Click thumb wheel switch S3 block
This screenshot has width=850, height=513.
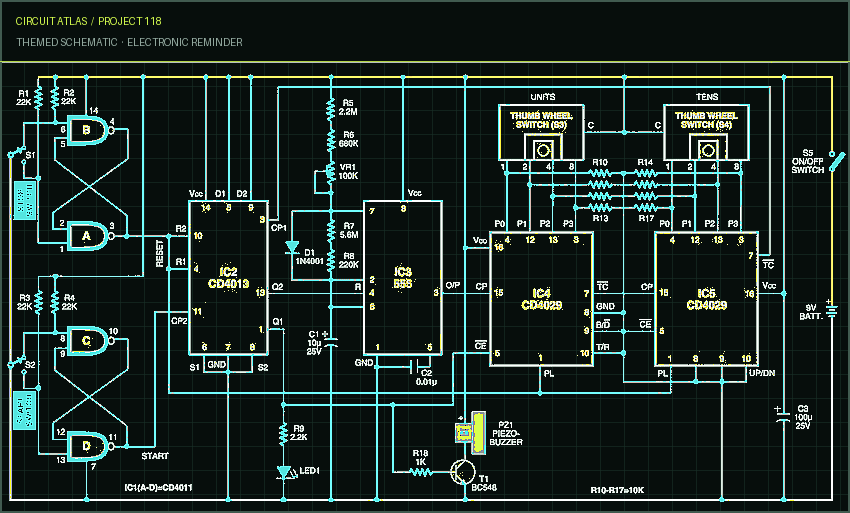541,132
